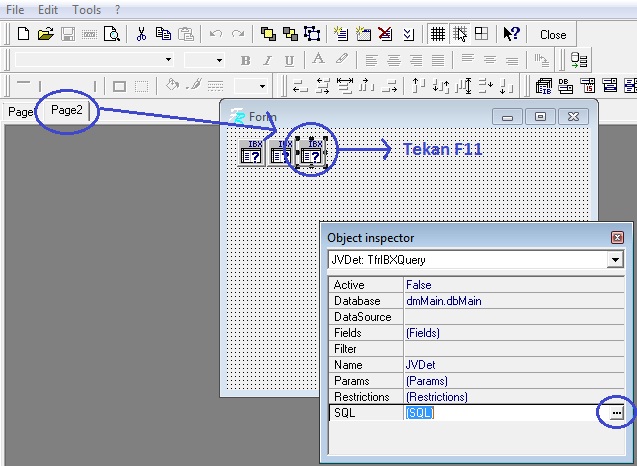The width and height of the screenshot is (637, 466).
Task: Add a new dialog form page
Action: tap(363, 34)
